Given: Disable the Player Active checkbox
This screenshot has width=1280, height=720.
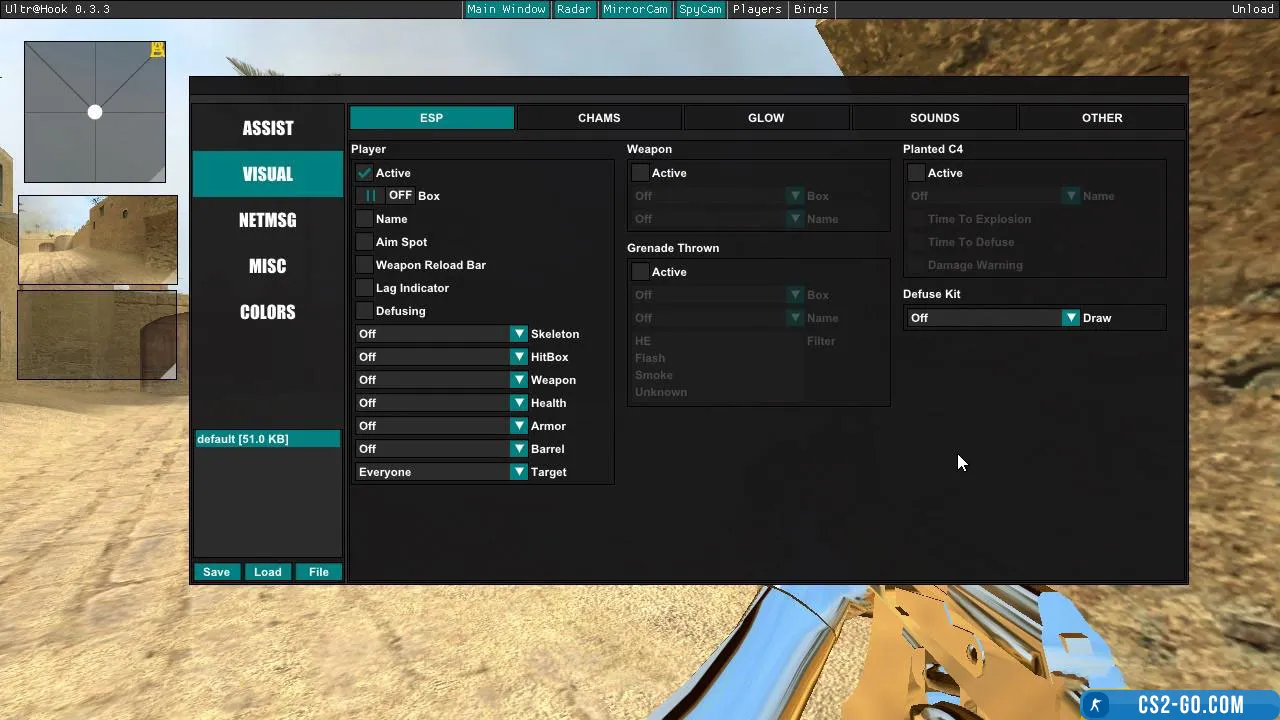Looking at the screenshot, I should tap(365, 173).
